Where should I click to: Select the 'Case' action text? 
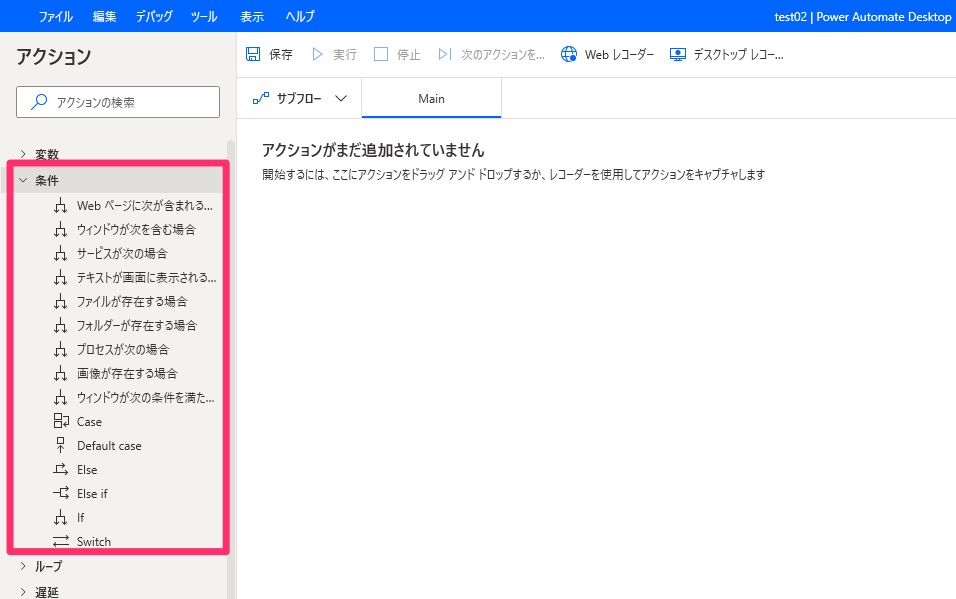point(89,421)
